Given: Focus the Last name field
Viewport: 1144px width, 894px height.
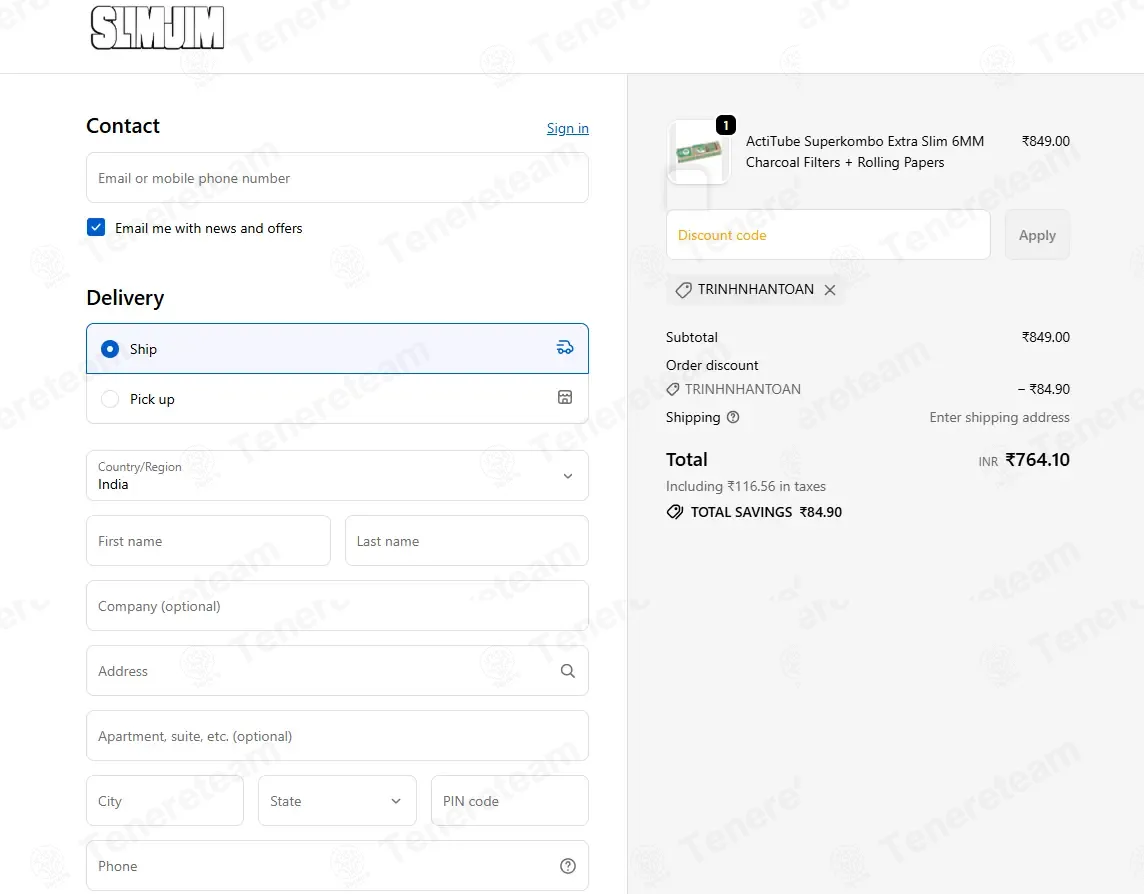Looking at the screenshot, I should (x=467, y=541).
